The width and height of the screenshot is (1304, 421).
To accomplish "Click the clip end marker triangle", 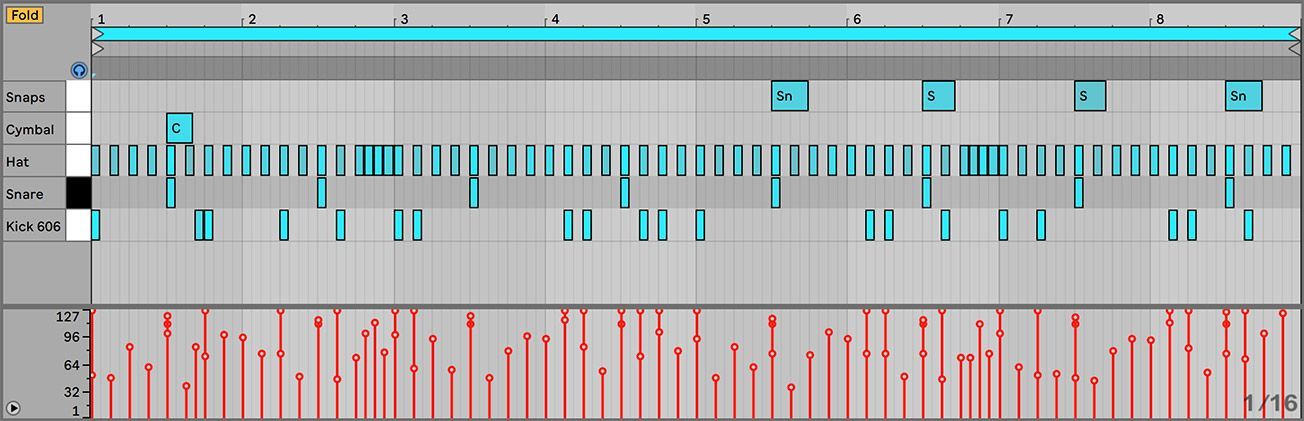I will (x=1294, y=48).
